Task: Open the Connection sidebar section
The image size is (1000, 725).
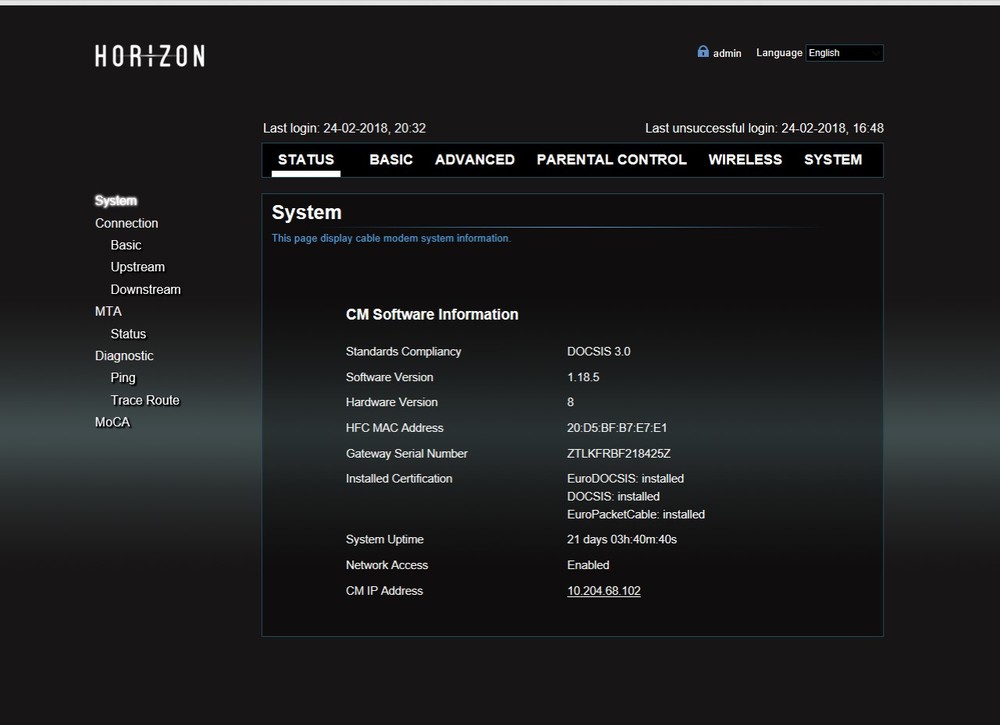Action: 126,223
